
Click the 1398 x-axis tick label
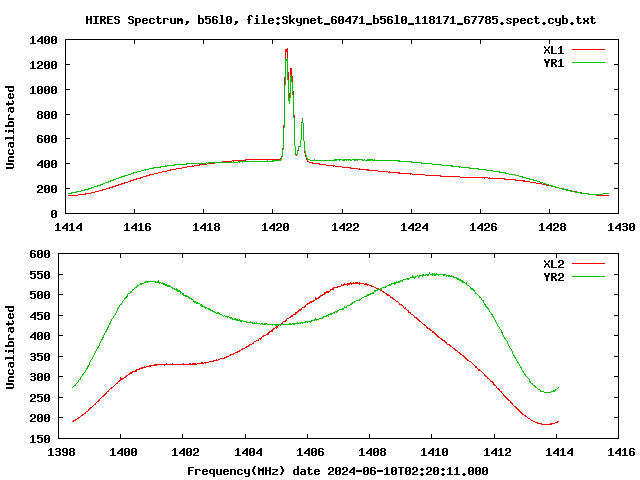[x=62, y=452]
